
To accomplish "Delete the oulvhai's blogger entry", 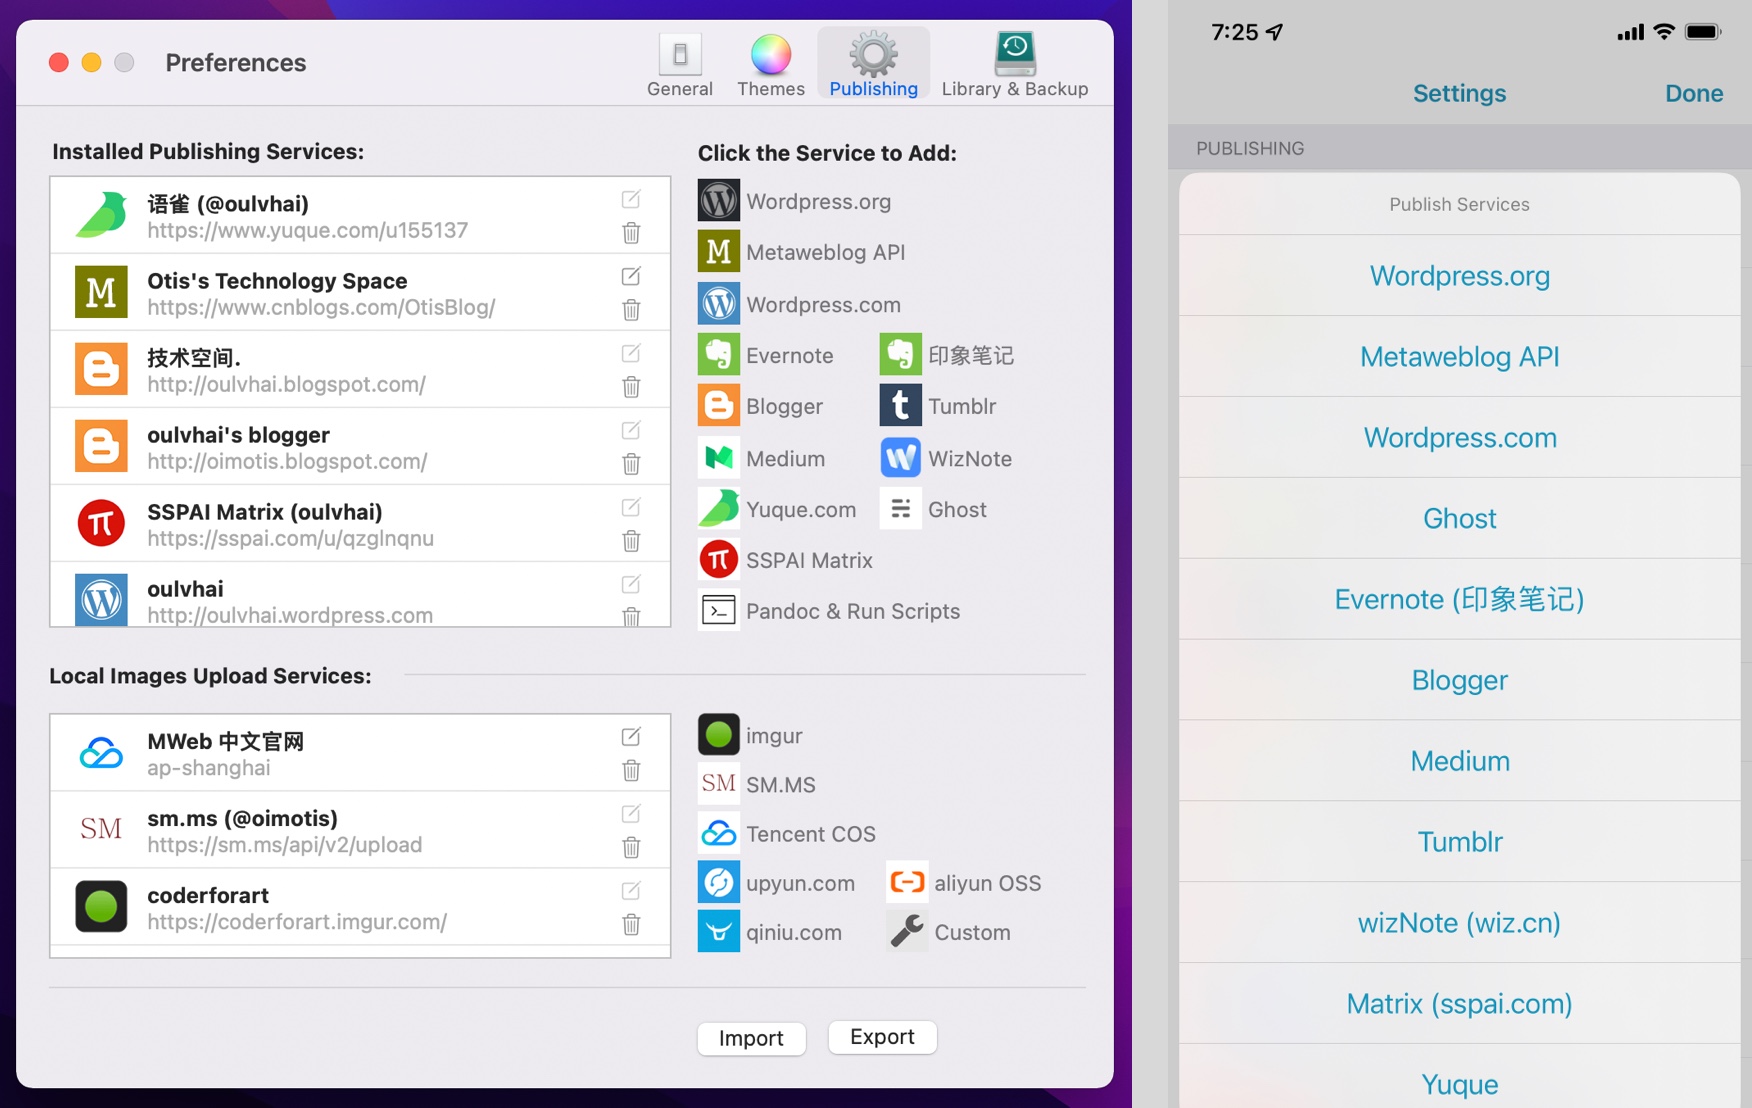I will point(631,464).
